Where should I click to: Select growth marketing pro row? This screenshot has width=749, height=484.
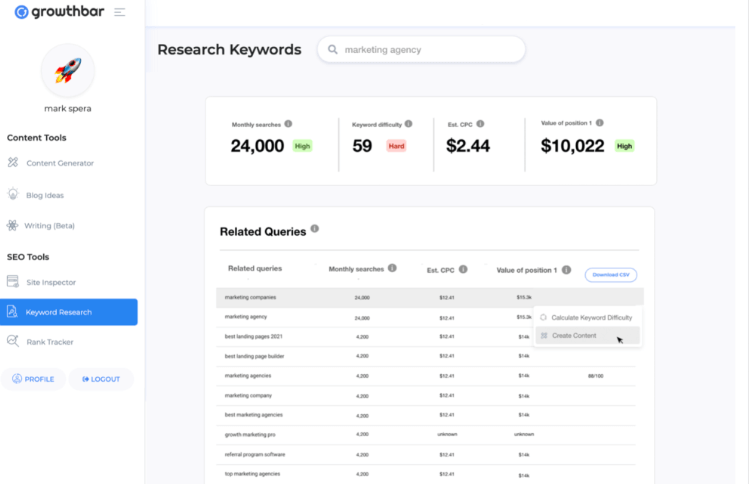(426, 435)
